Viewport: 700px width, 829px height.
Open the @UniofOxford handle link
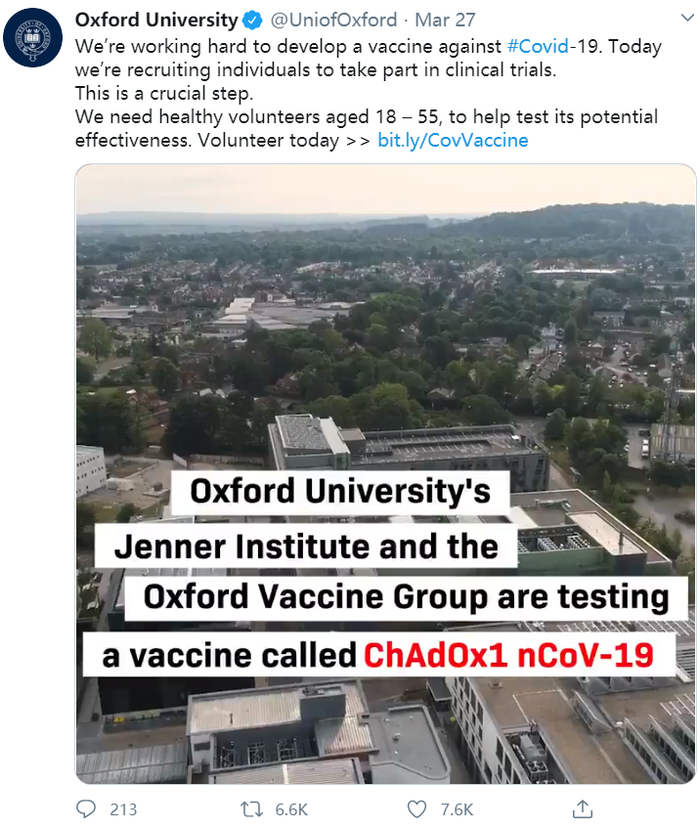335,20
